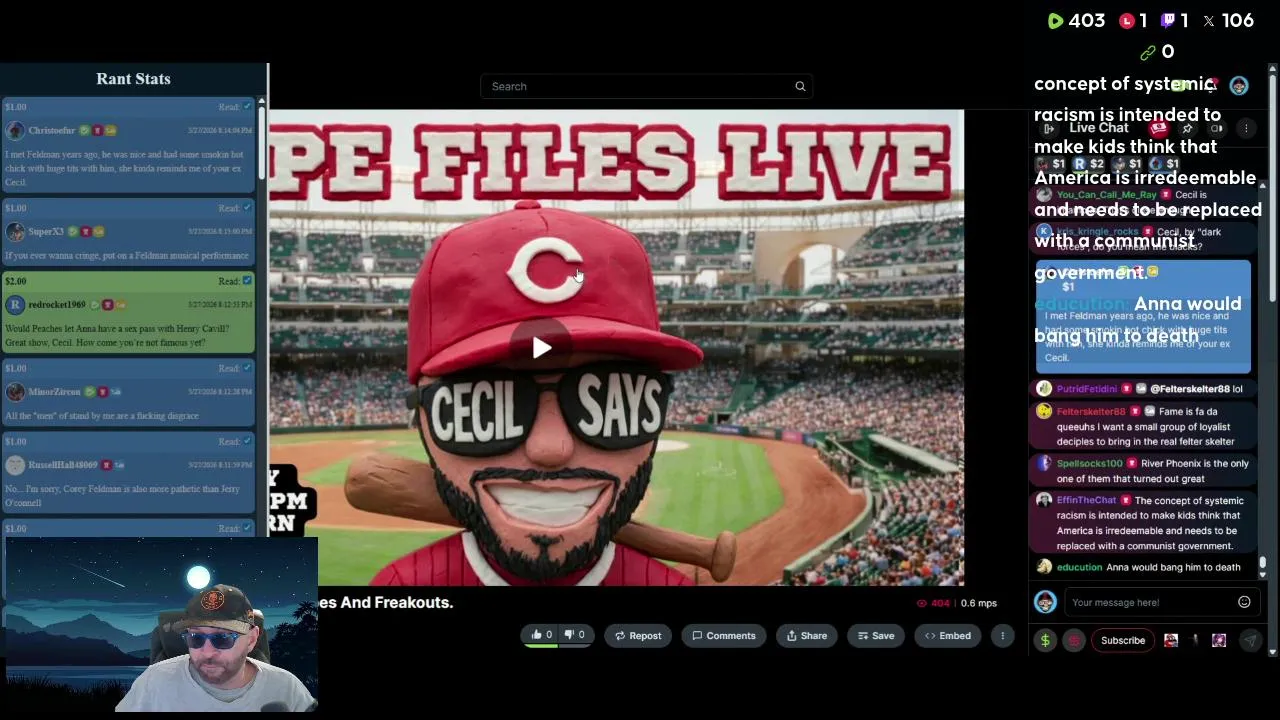Click the purple Twitch counter icon

pyautogui.click(x=1168, y=21)
